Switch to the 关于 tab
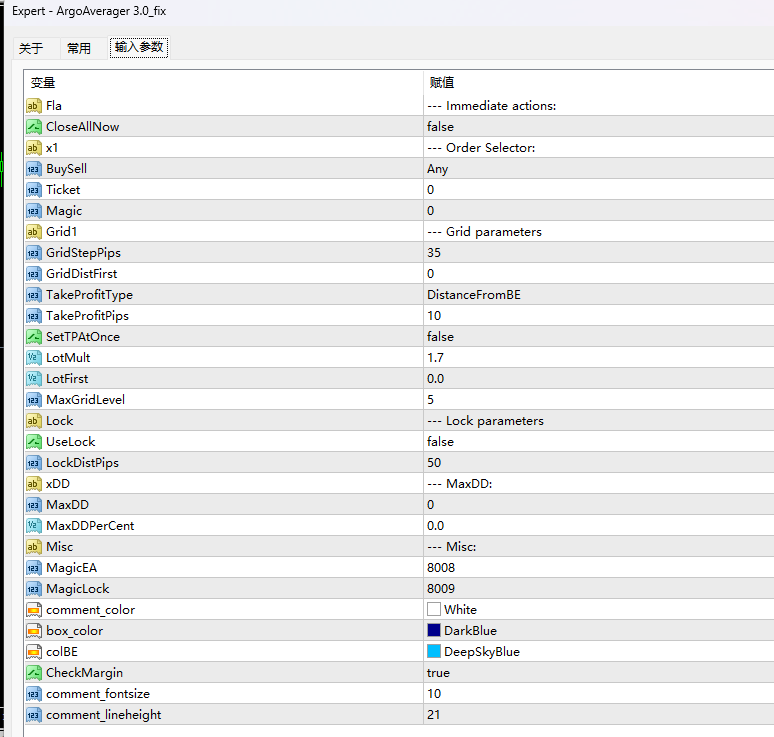 [31, 48]
